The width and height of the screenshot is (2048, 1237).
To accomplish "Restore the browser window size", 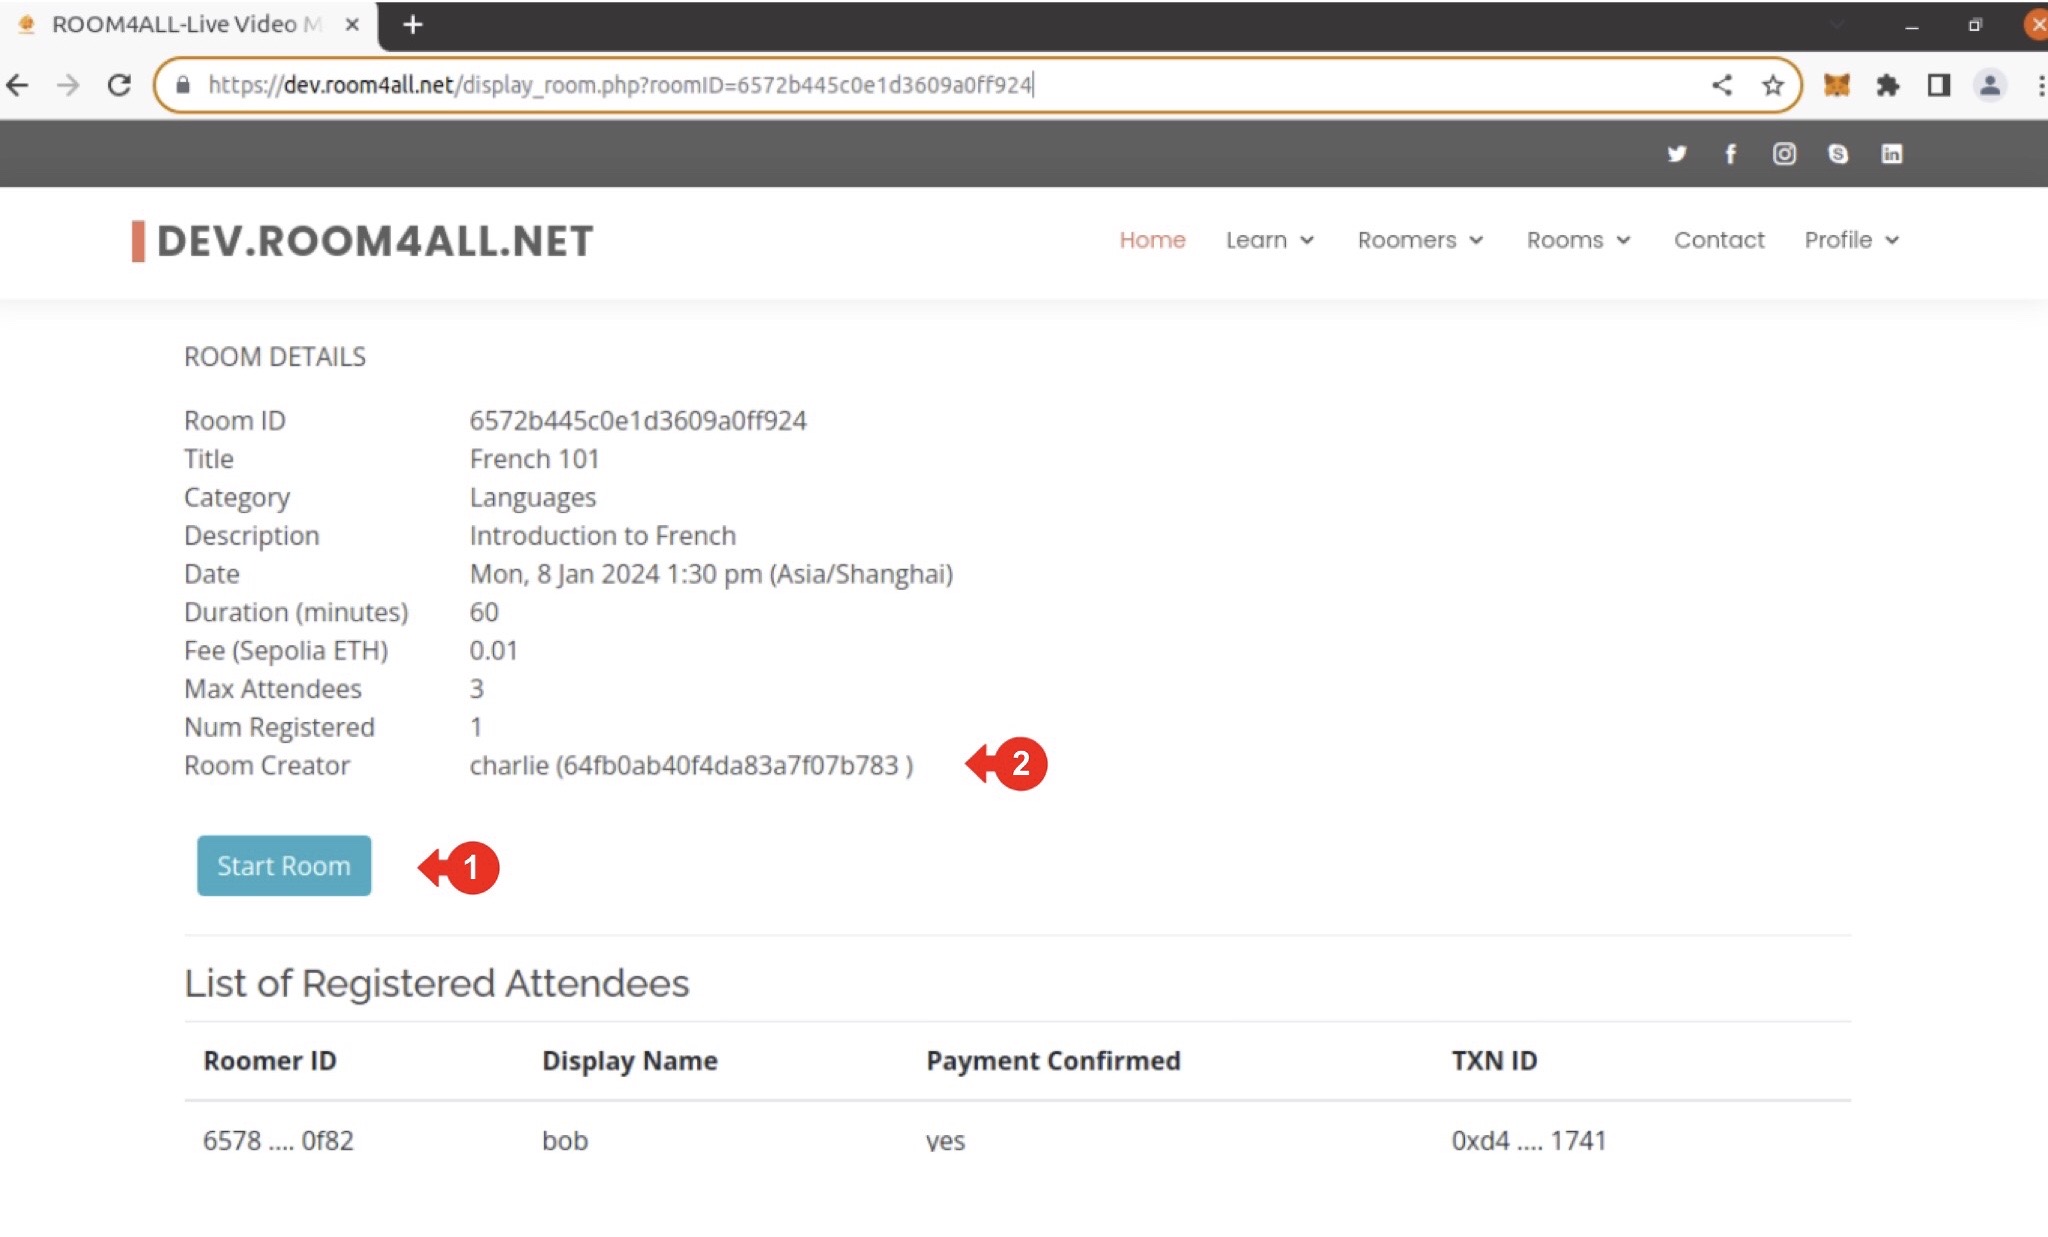I will (1974, 26).
